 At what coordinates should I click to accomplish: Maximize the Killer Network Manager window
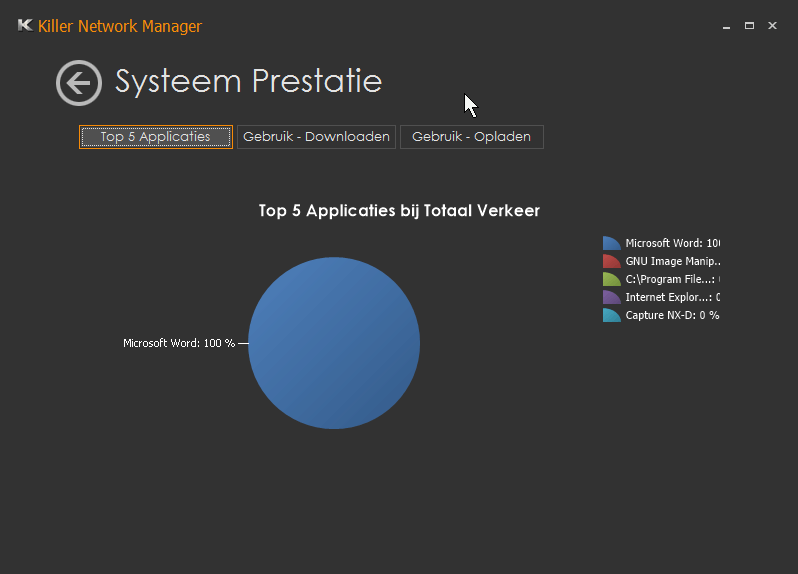[x=749, y=25]
